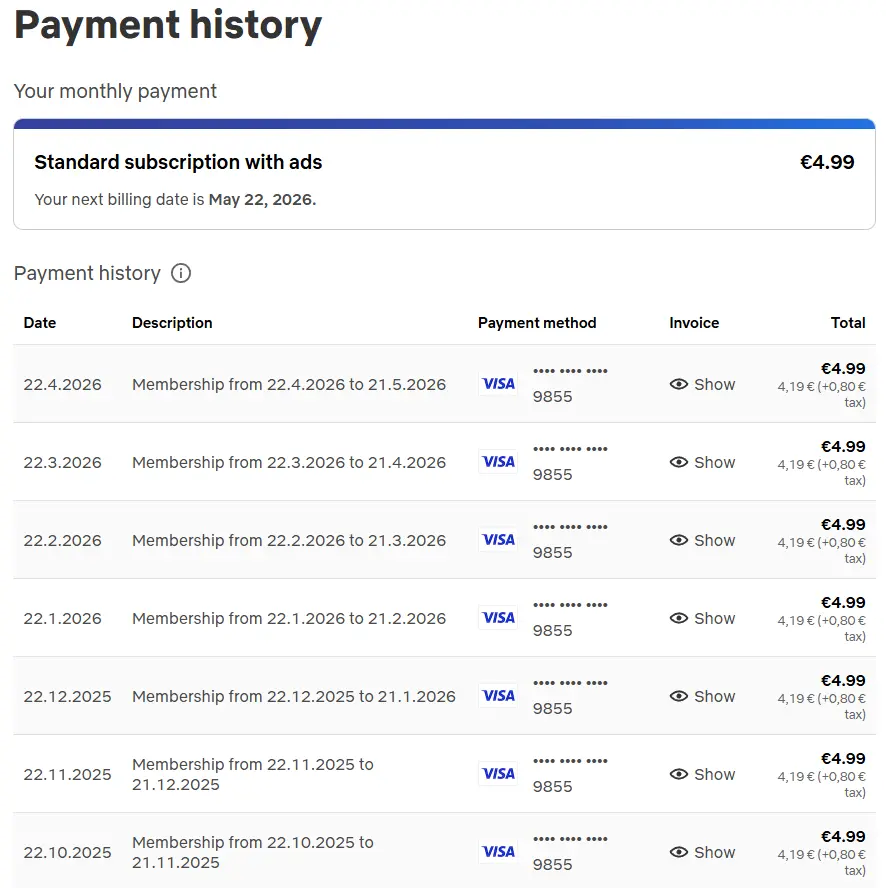Click the €4.99 total for 22.2.2026

point(843,525)
